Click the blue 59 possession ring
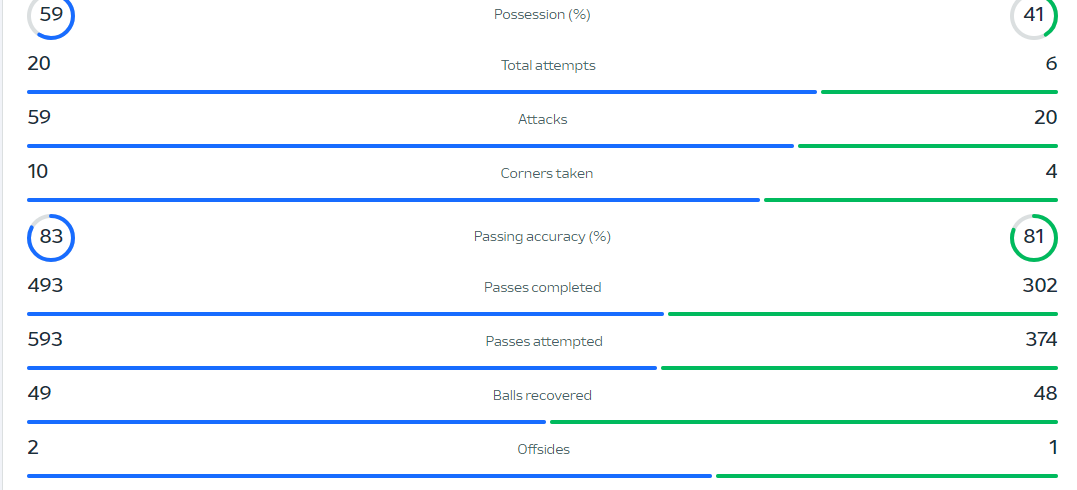This screenshot has width=1077, height=490. pos(51,15)
